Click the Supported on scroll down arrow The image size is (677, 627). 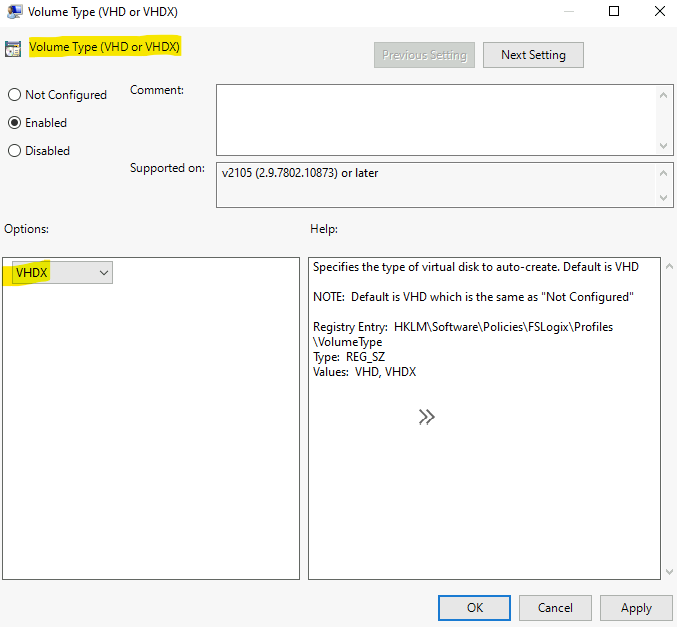point(664,198)
